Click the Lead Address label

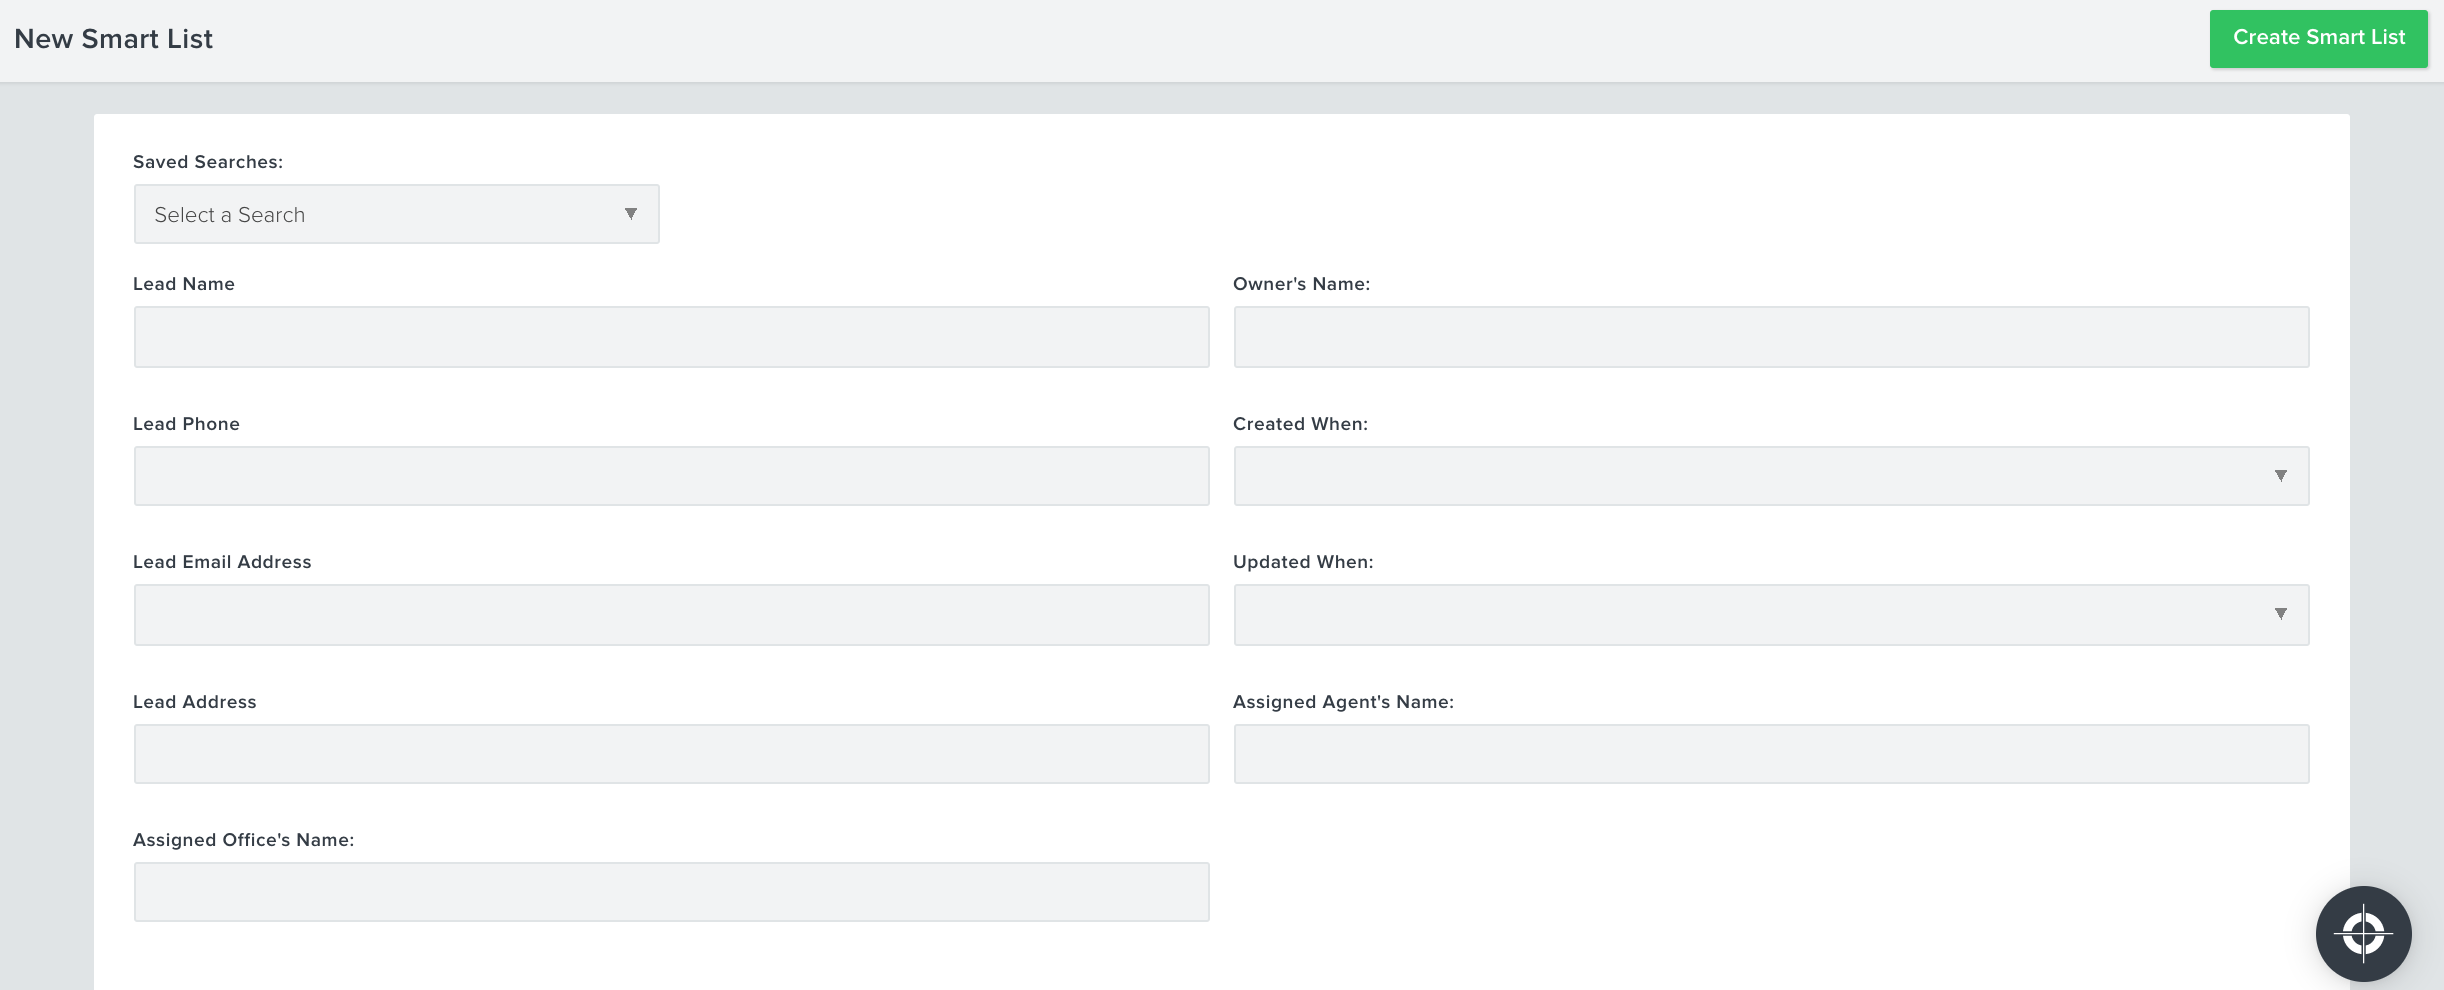194,702
